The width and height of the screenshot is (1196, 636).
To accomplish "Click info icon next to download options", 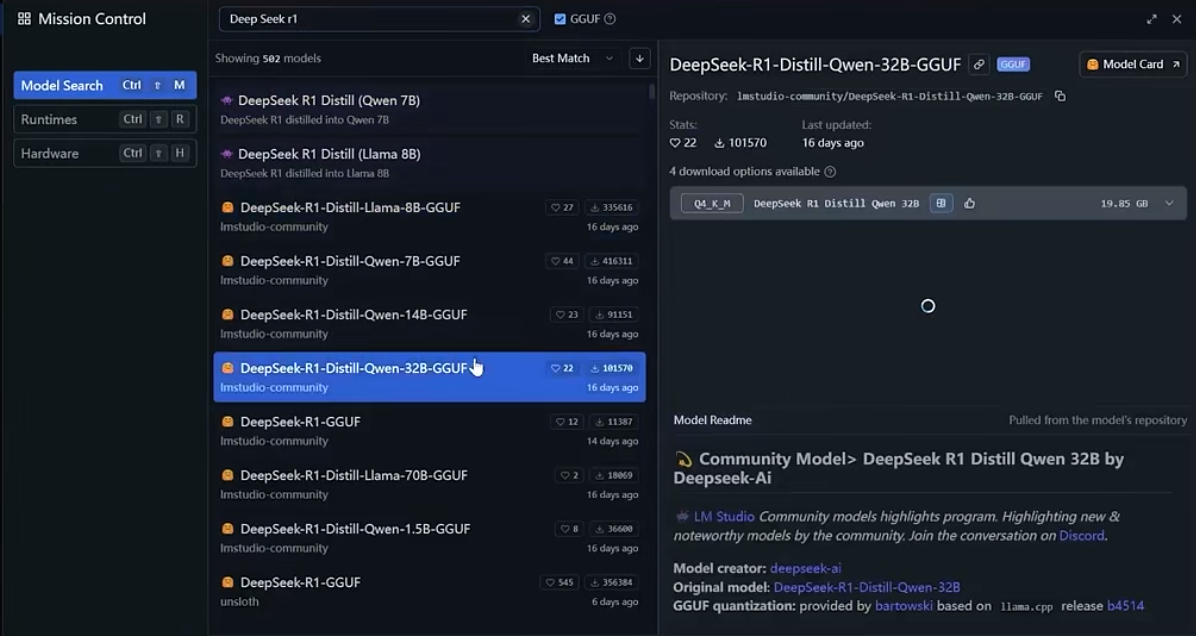I will pos(830,172).
